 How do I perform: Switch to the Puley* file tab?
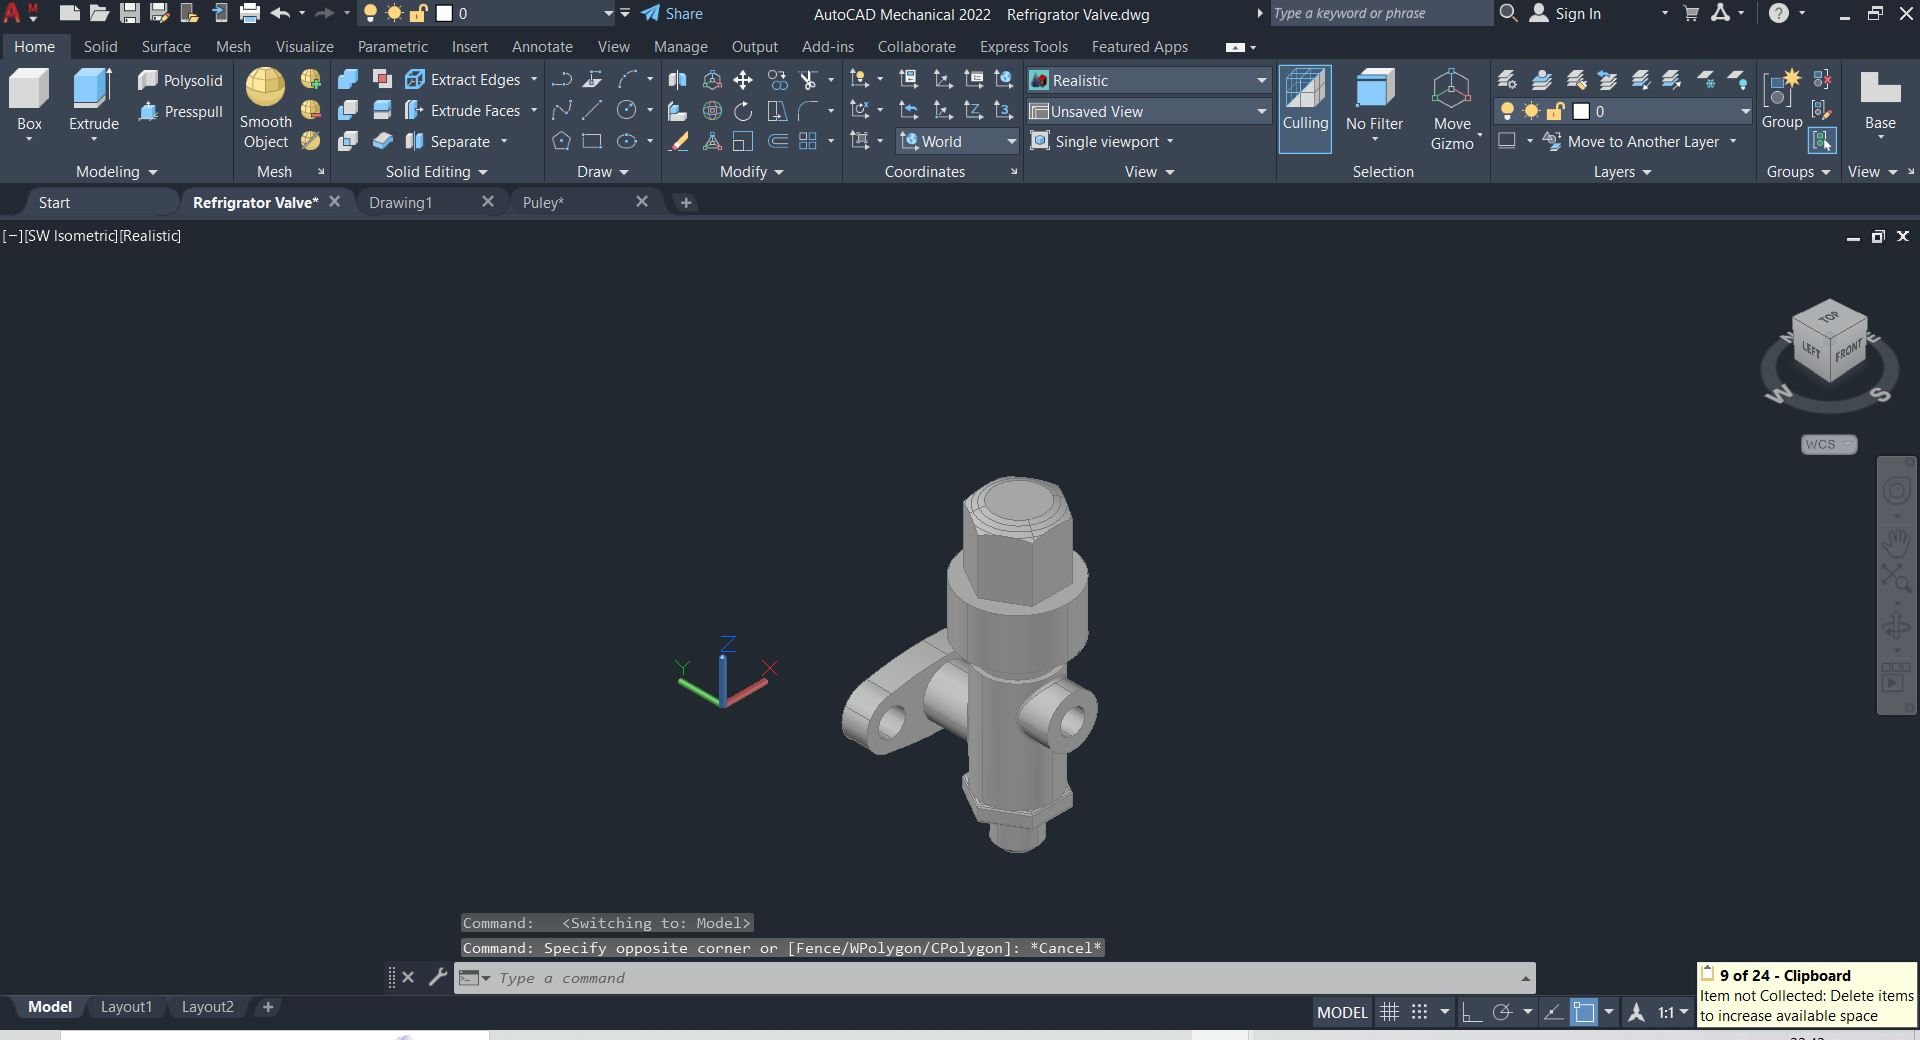click(x=543, y=203)
